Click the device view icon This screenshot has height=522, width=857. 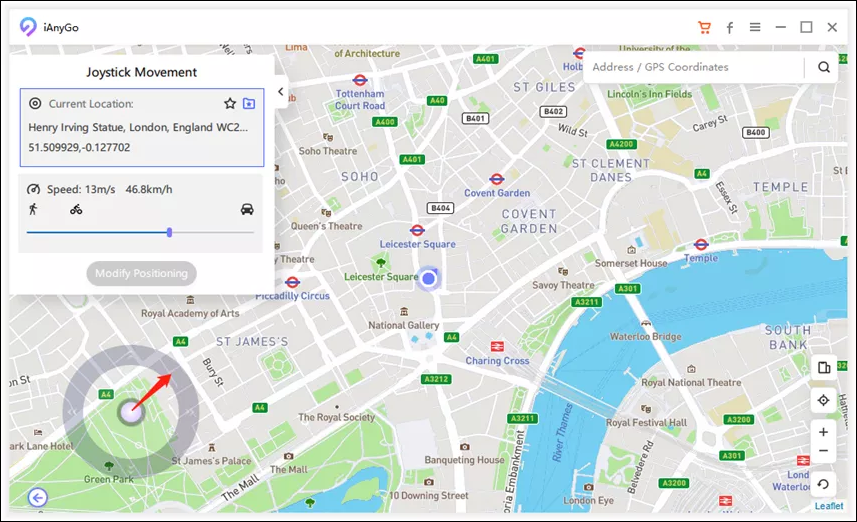[x=824, y=367]
